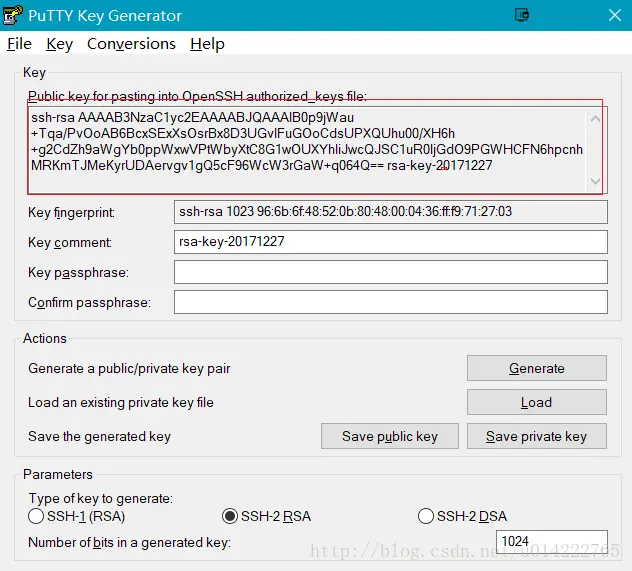Click the 'Save the generated key' text

(x=100, y=436)
